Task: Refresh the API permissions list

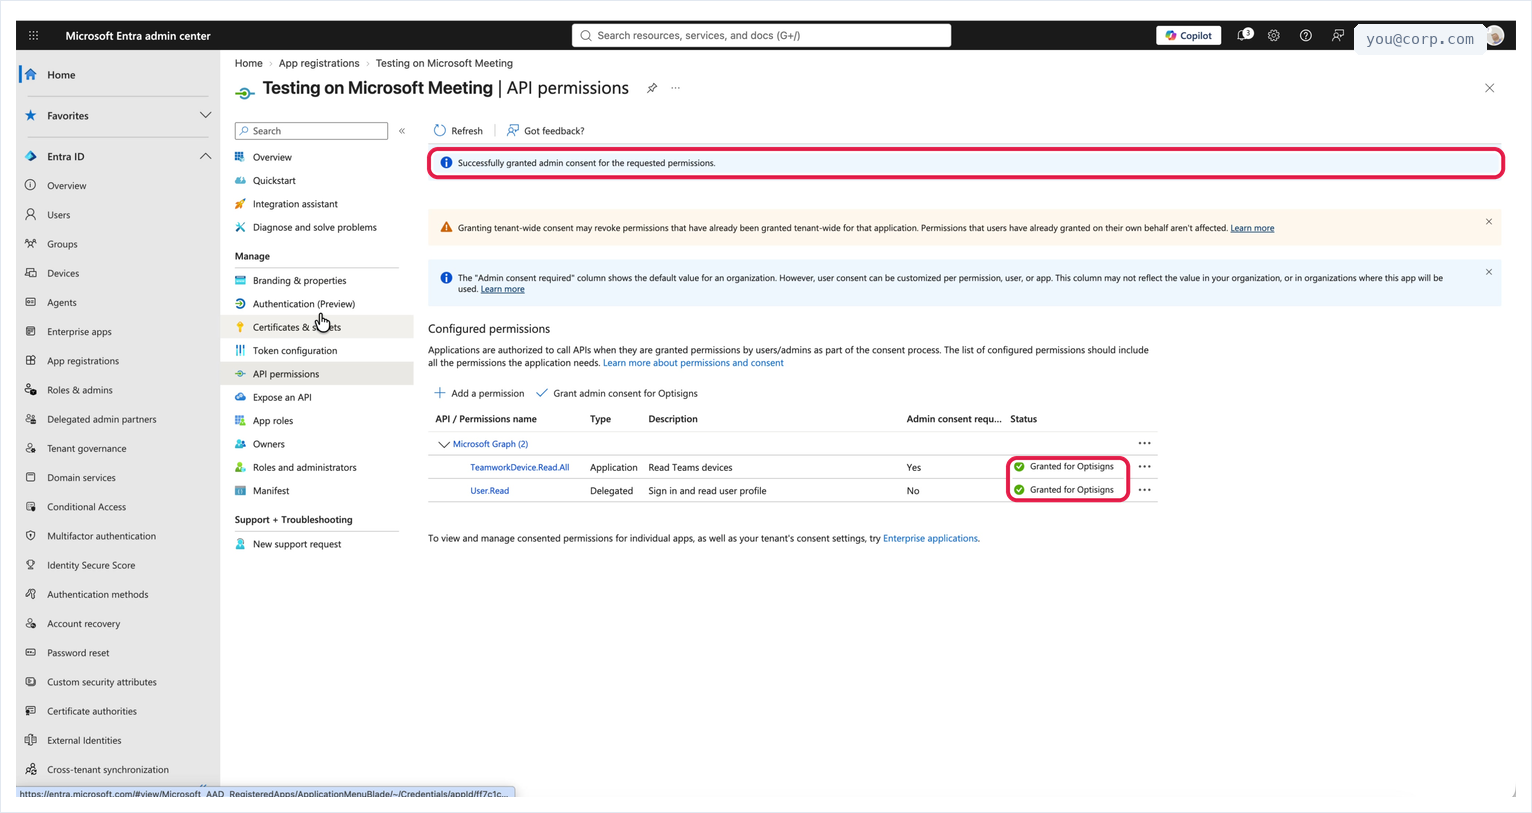Action: (x=458, y=131)
